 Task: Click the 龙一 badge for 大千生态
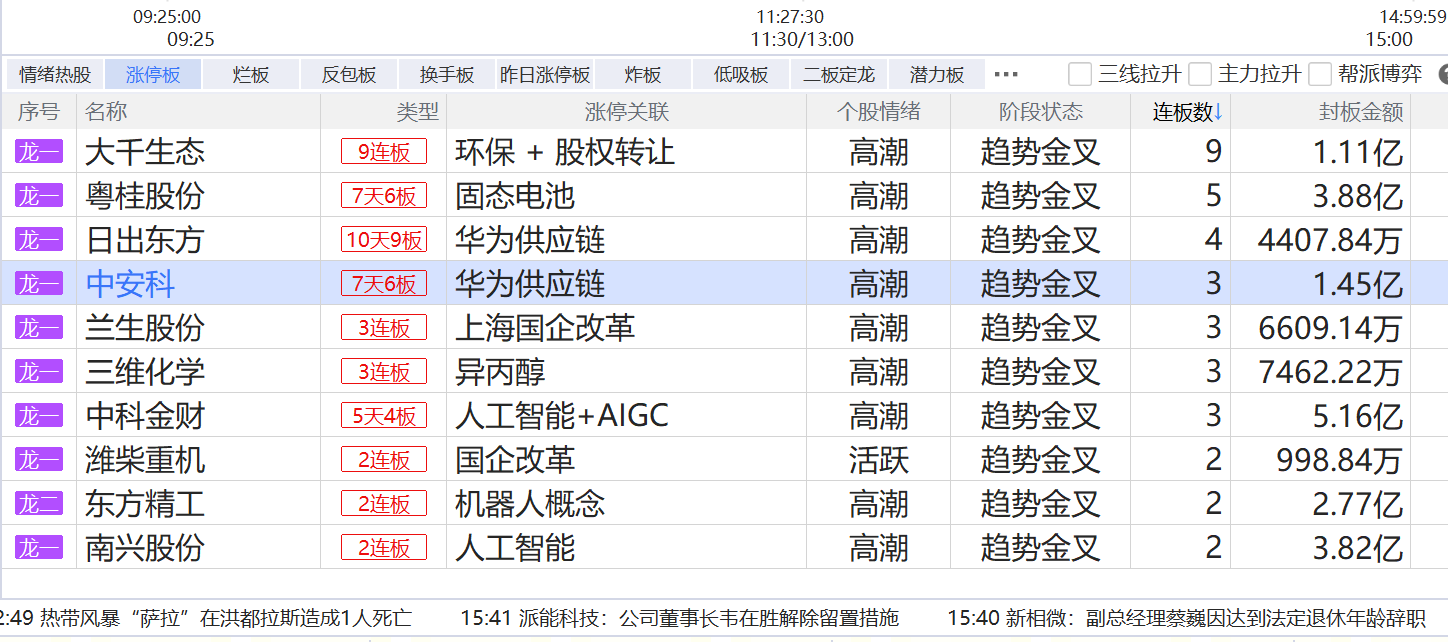(39, 152)
